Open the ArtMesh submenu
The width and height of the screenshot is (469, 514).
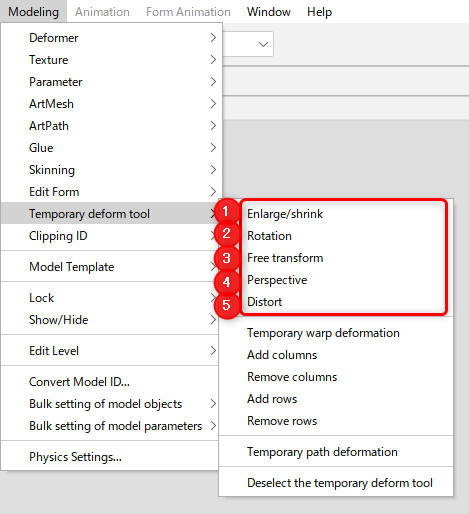coord(111,104)
